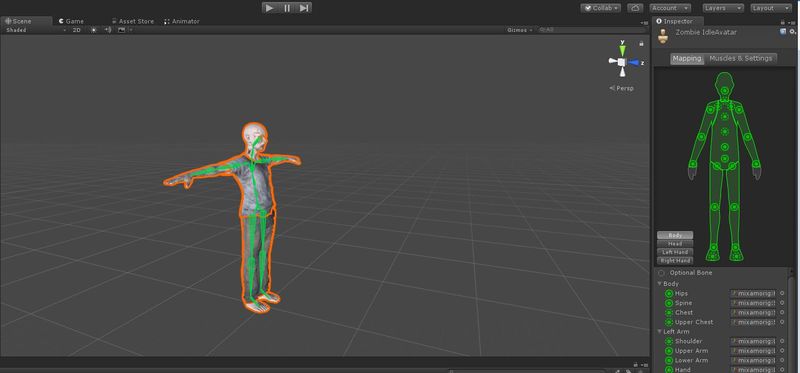The width and height of the screenshot is (800, 373).
Task: Click the Hips bone object field
Action: coord(753,293)
